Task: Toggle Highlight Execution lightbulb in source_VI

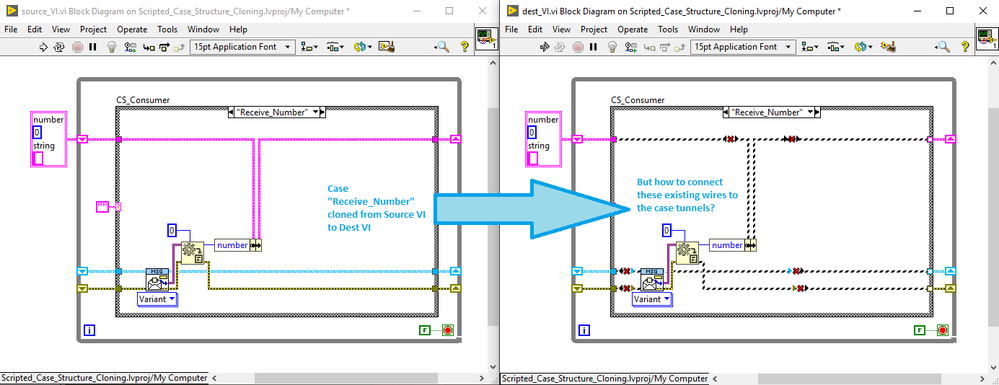Action: [x=112, y=47]
